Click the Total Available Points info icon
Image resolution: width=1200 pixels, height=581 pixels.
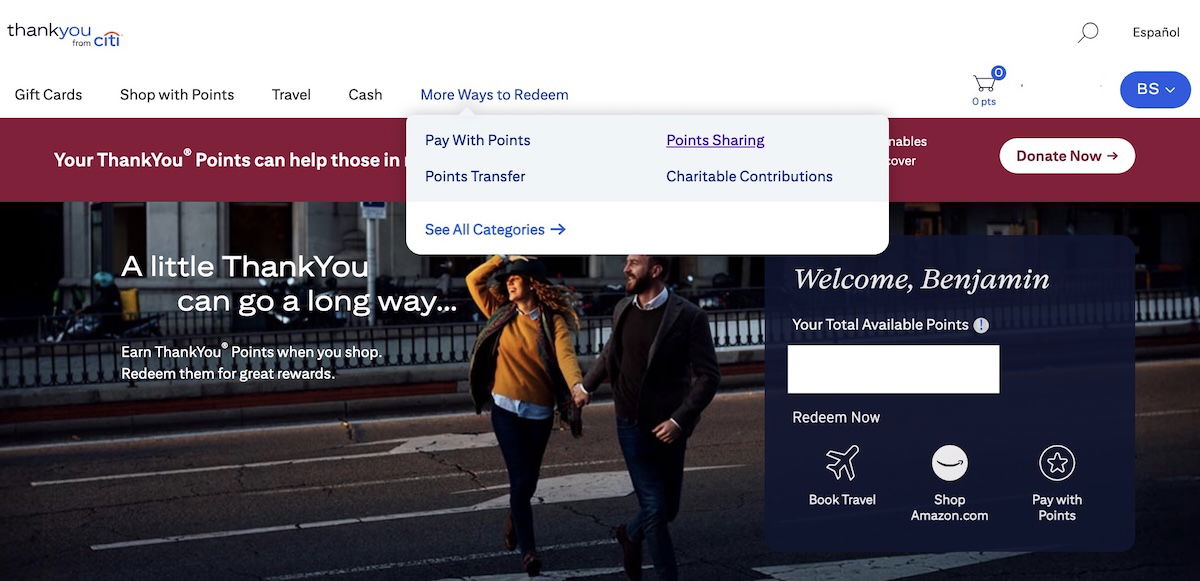981,325
